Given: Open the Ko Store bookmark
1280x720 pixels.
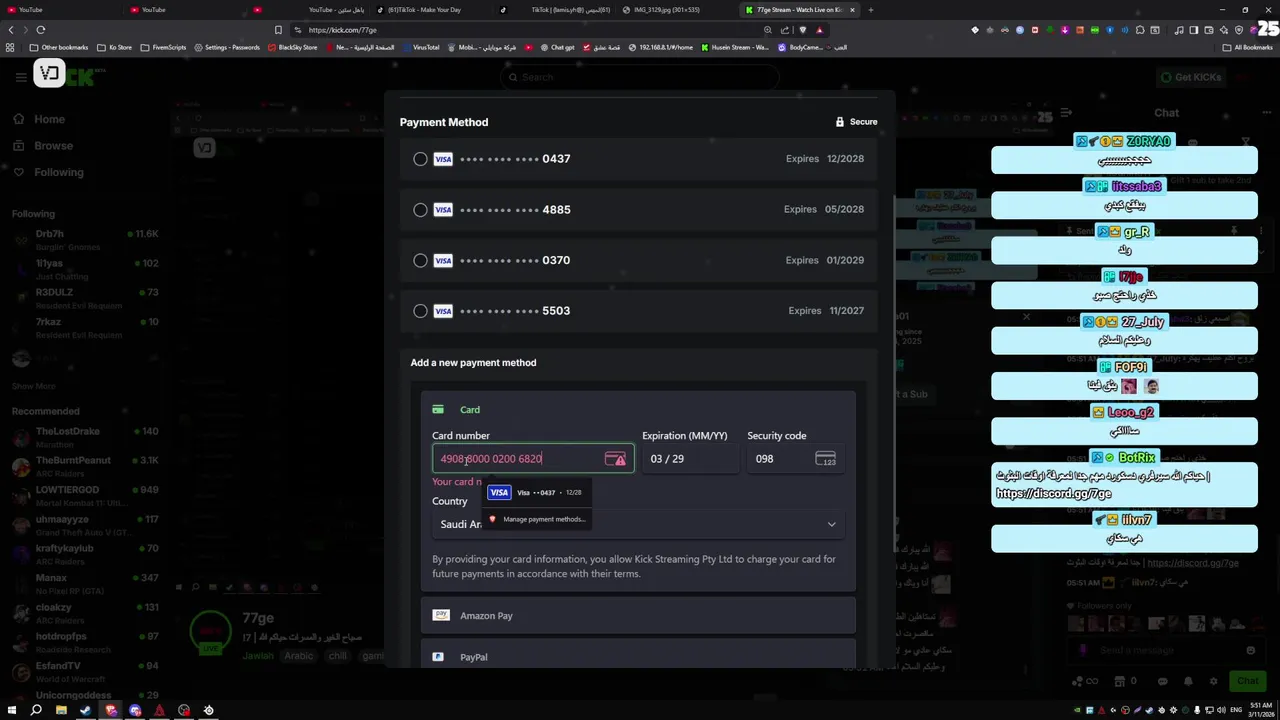Looking at the screenshot, I should 115,47.
